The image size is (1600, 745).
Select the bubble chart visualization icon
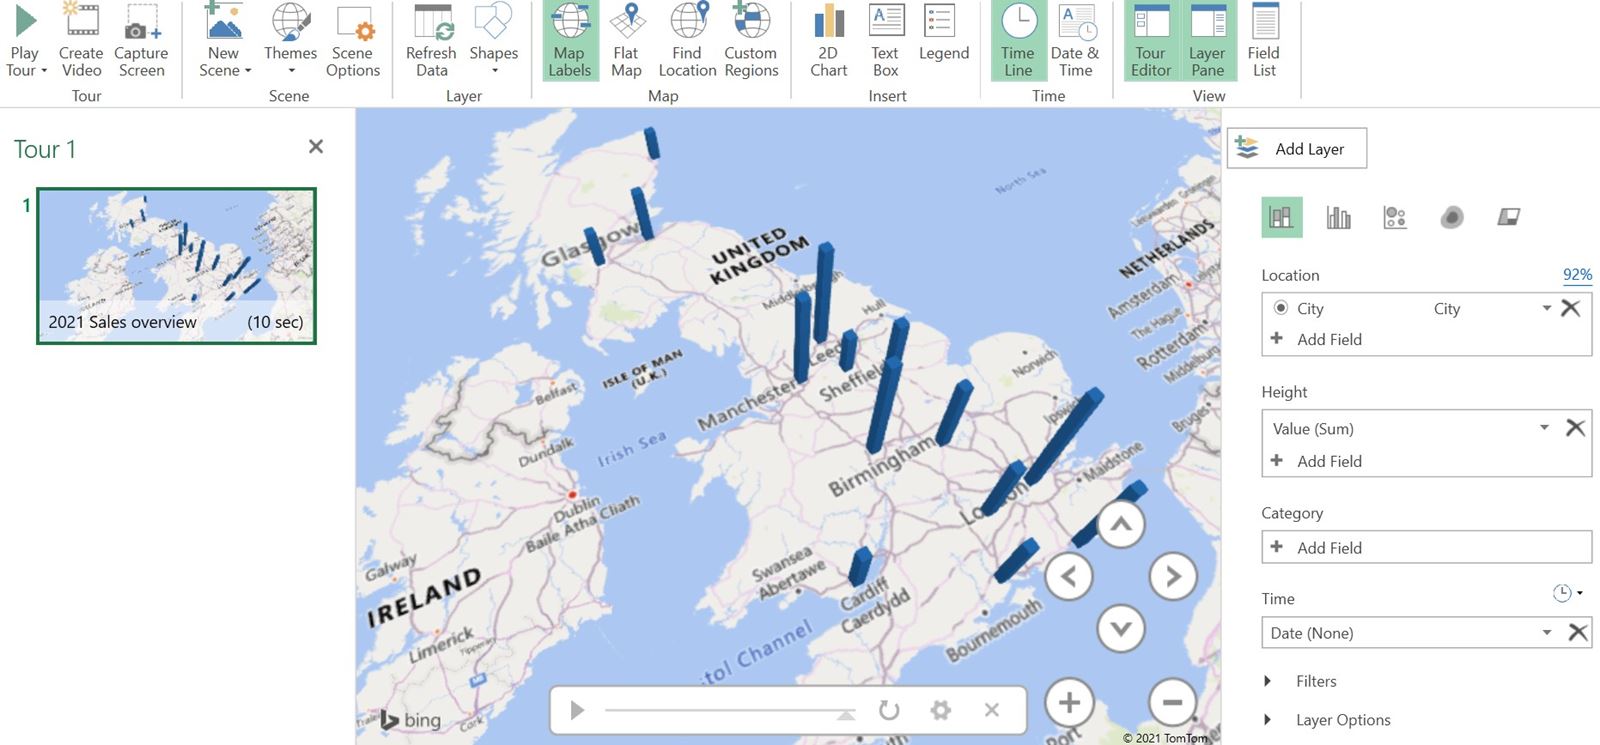1395,217
